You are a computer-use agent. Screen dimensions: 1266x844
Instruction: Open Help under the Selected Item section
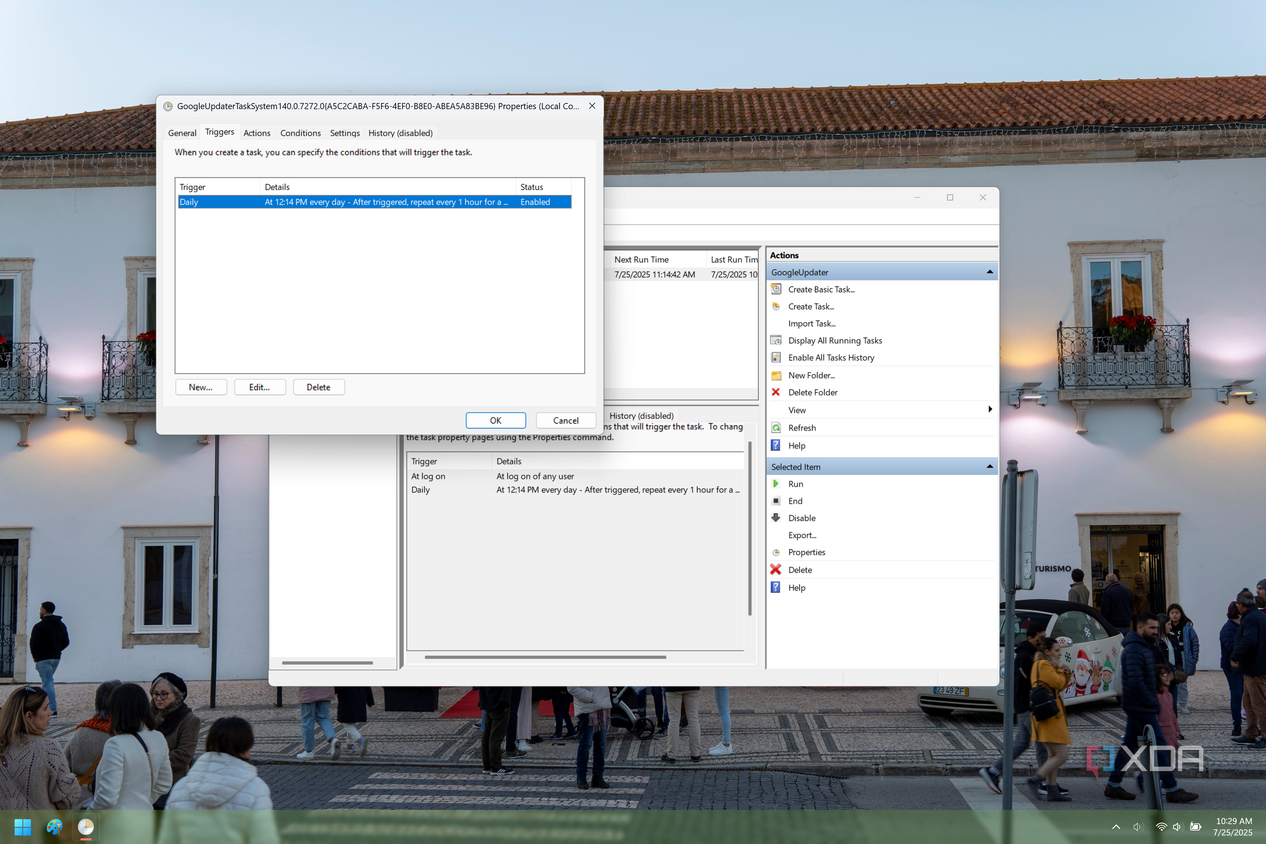pos(796,588)
